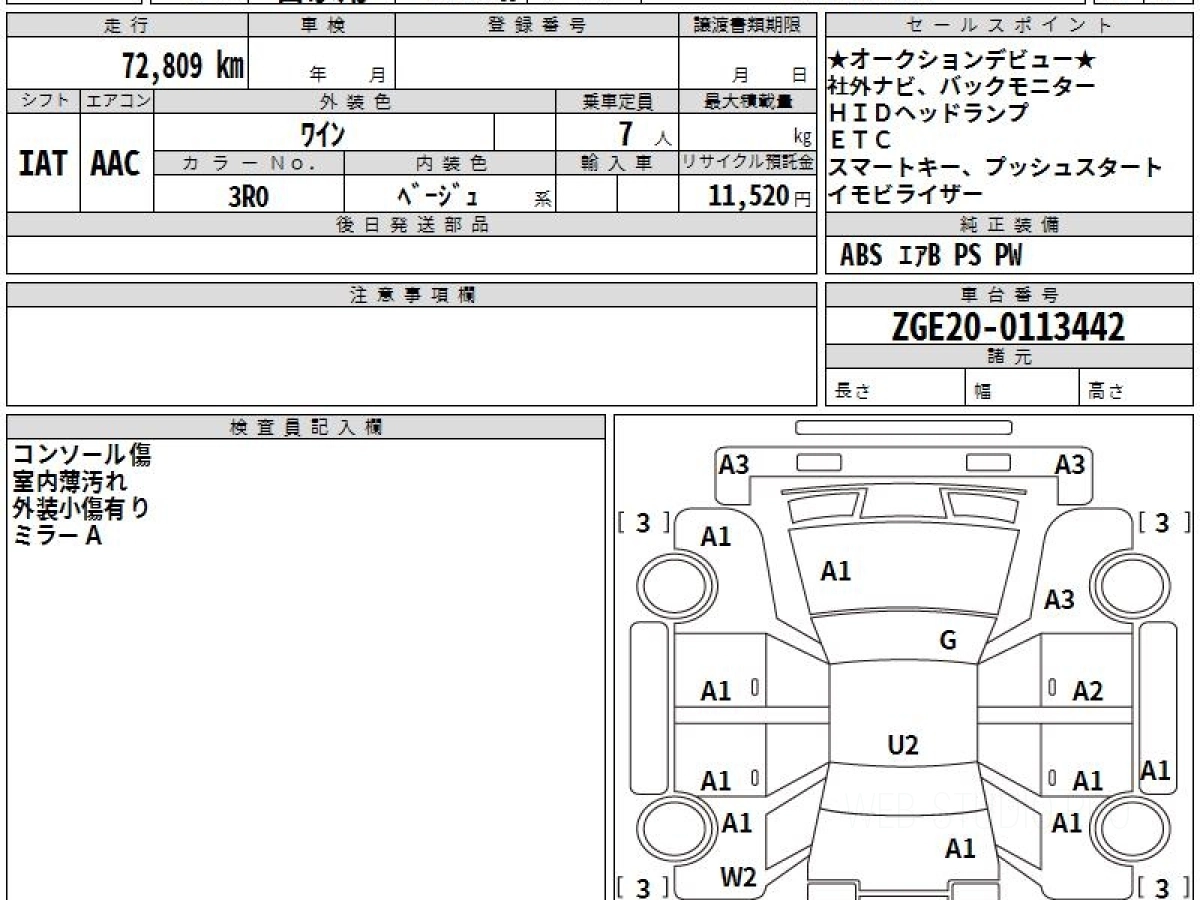1200x900 pixels.
Task: Select the ETC sales point line
Action: (861, 140)
